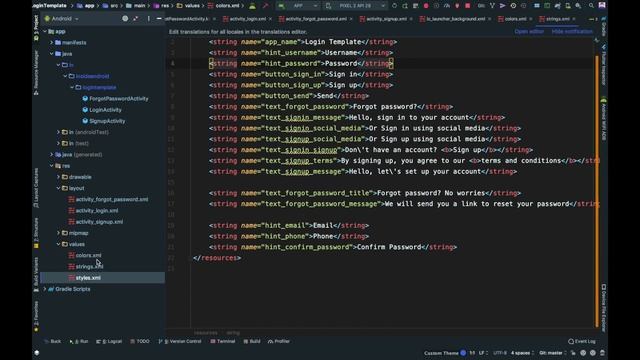The image size is (640, 360).
Task: Open Version Control tool window
Action: pyautogui.click(x=180, y=341)
